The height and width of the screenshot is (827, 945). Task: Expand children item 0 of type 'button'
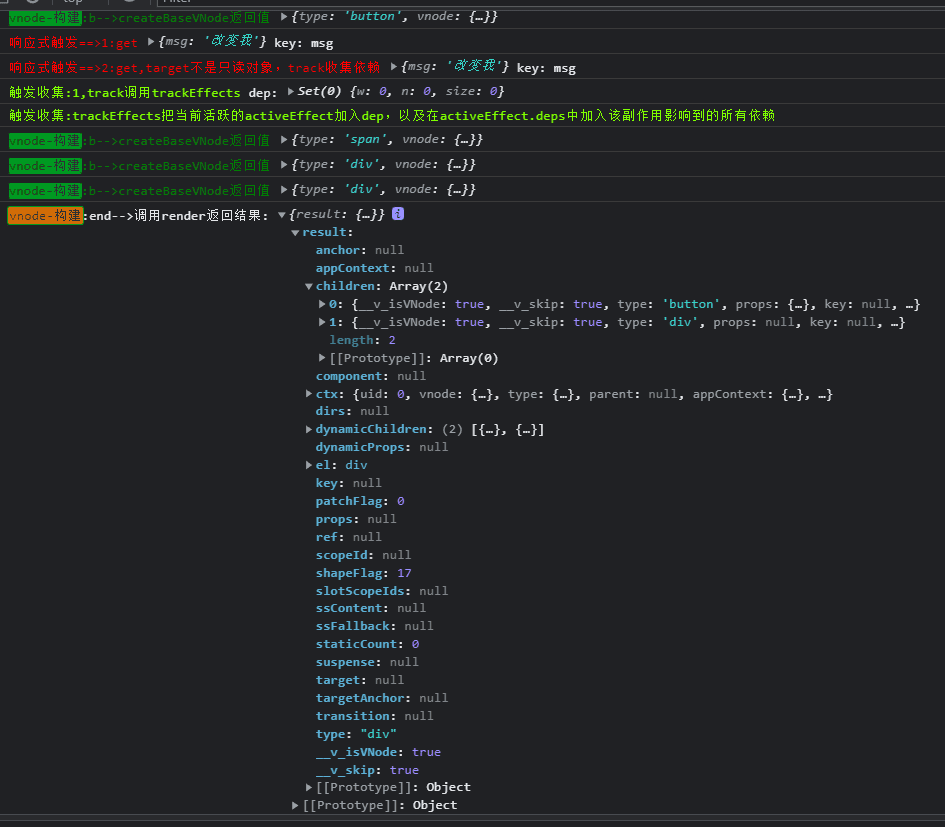(x=322, y=304)
